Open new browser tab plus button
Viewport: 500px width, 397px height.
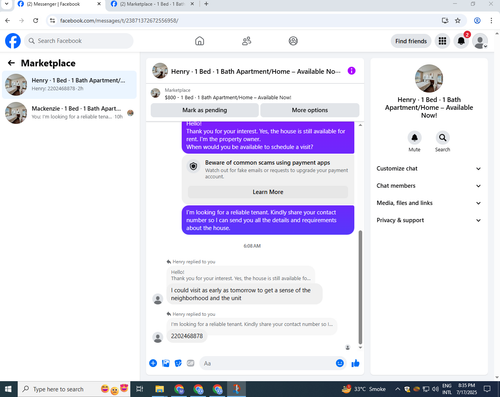pyautogui.click(x=206, y=4)
